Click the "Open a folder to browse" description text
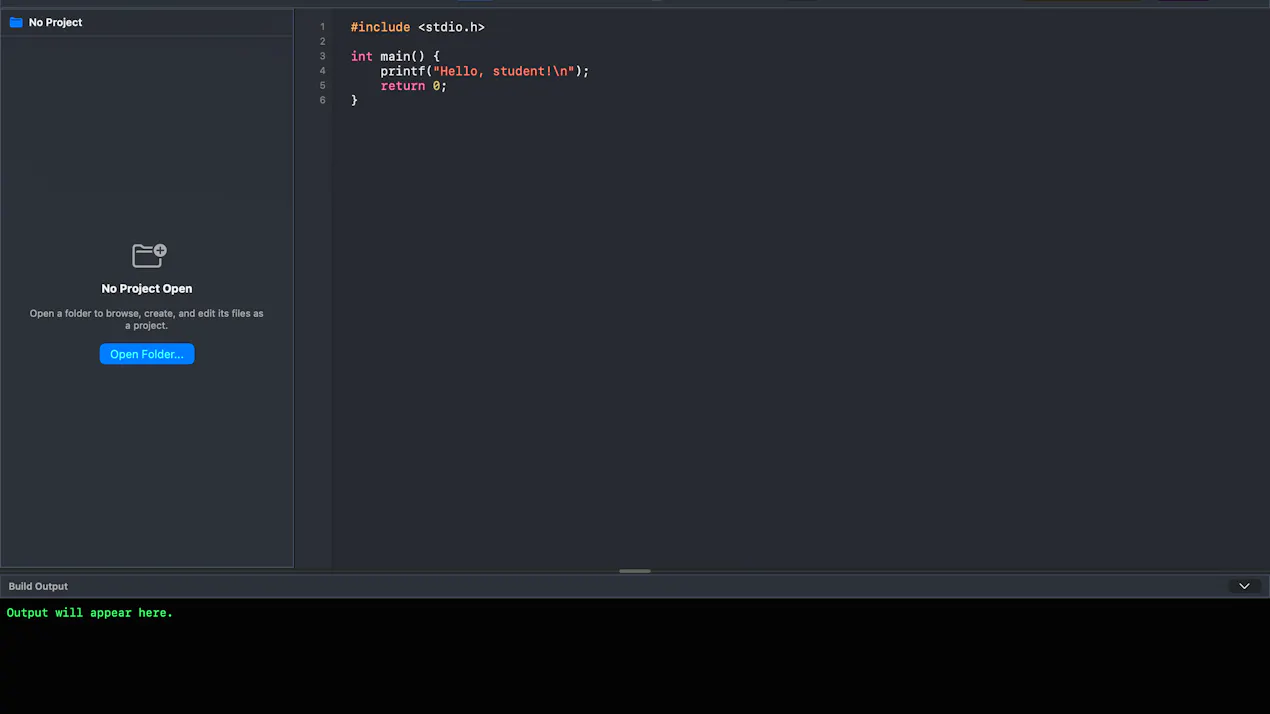The width and height of the screenshot is (1270, 714). pos(147,319)
